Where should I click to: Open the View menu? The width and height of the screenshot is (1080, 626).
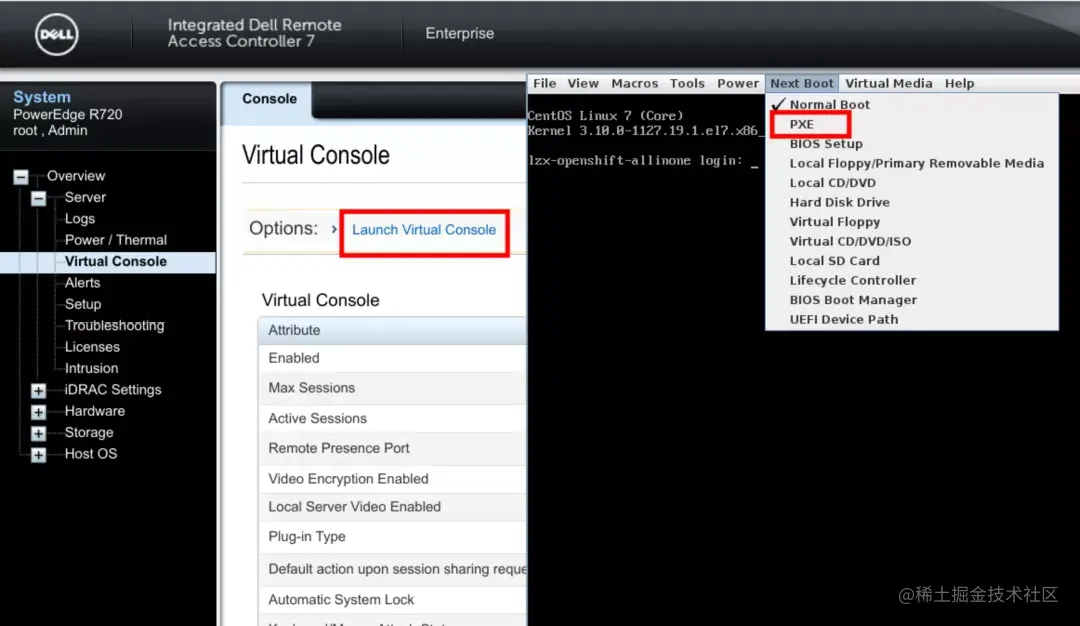click(583, 83)
